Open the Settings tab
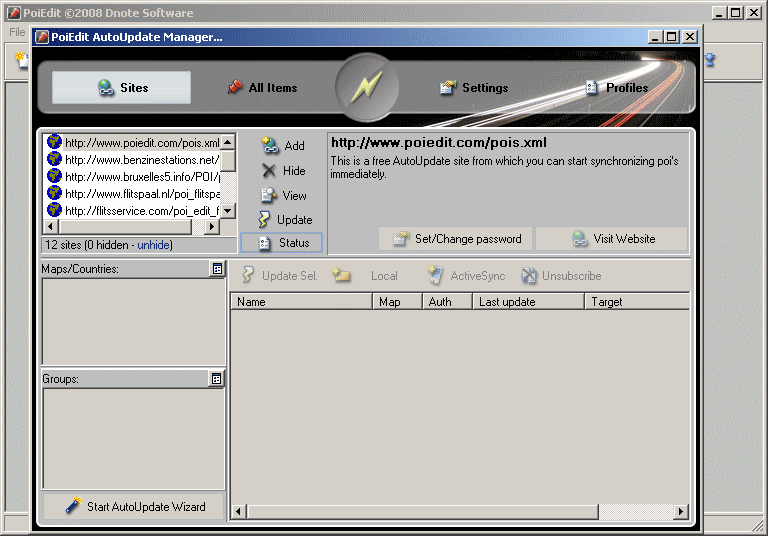Viewport: 768px width, 536px height. [x=474, y=88]
